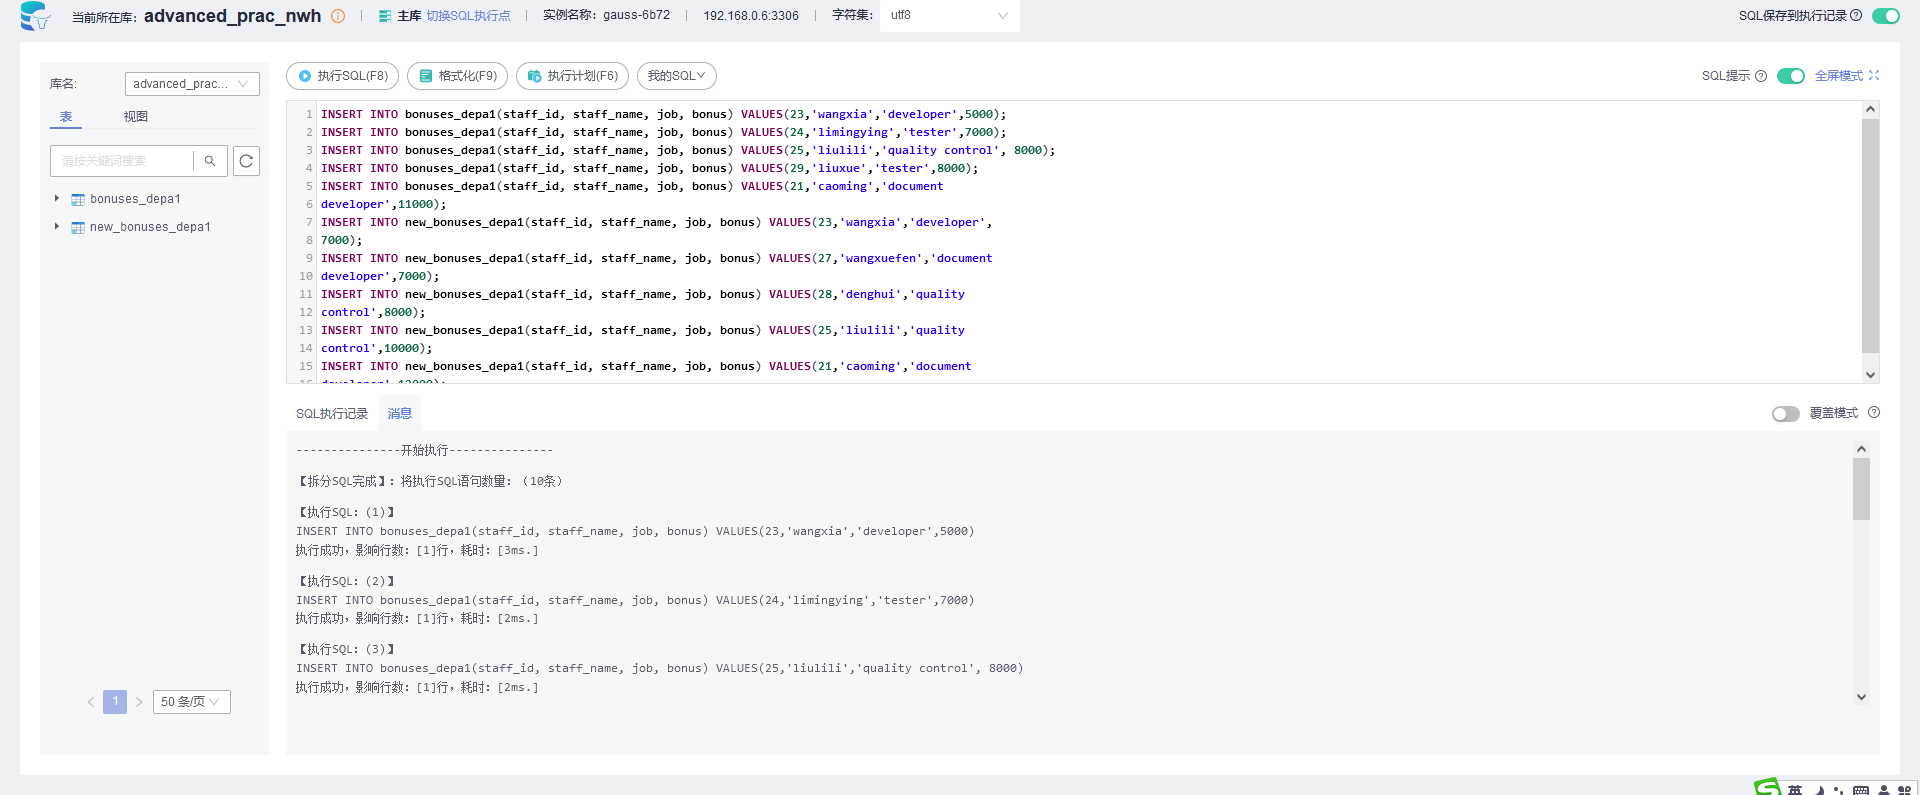
Task: Click page number 1 button
Action: (x=115, y=702)
